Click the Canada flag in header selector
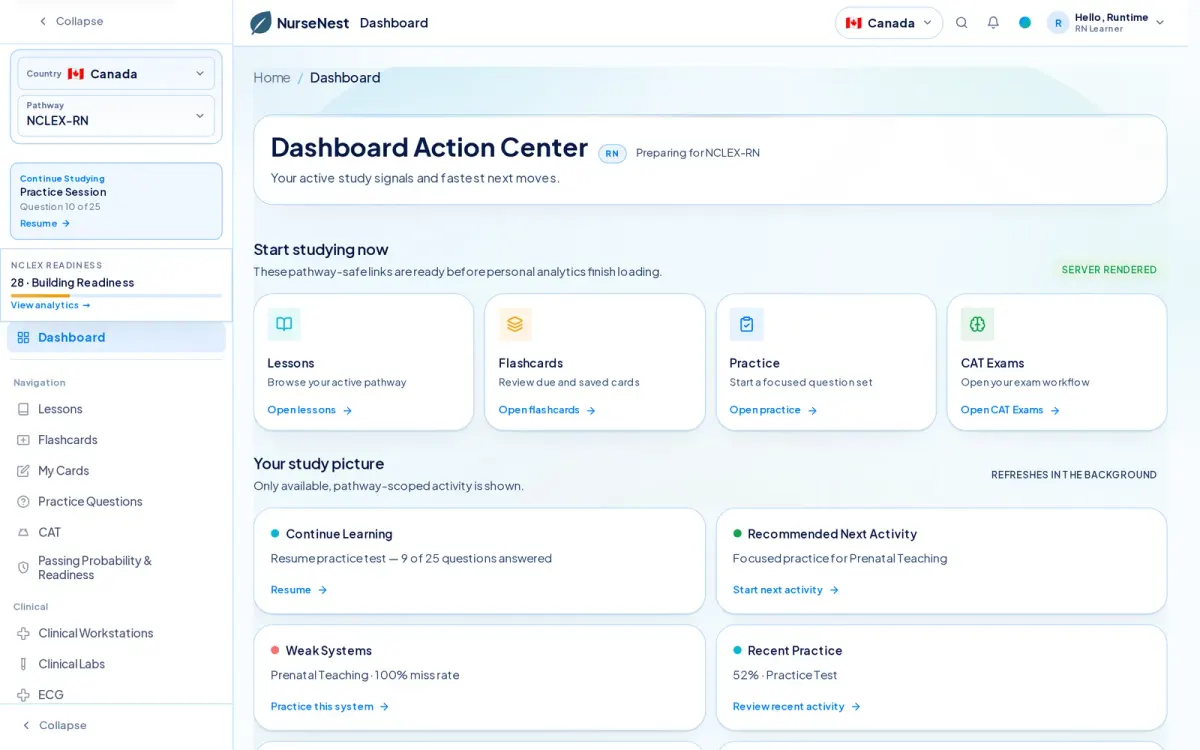1200x750 pixels. (853, 23)
